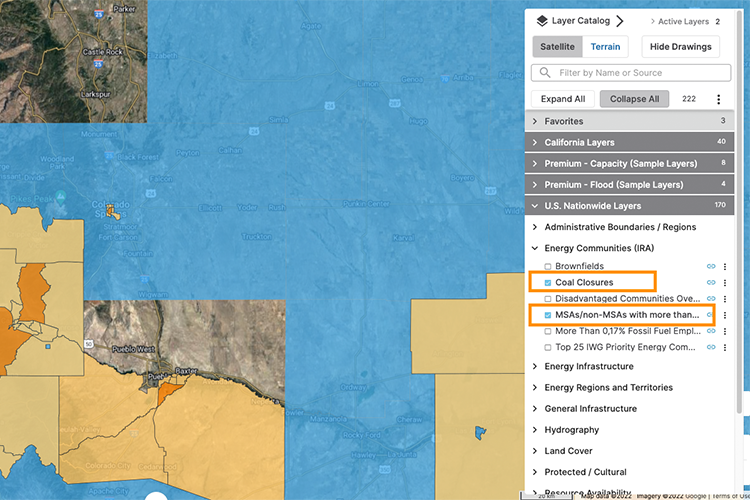Click link icon for MSAs/non-MSAs layer
The image size is (750, 500).
(711, 315)
